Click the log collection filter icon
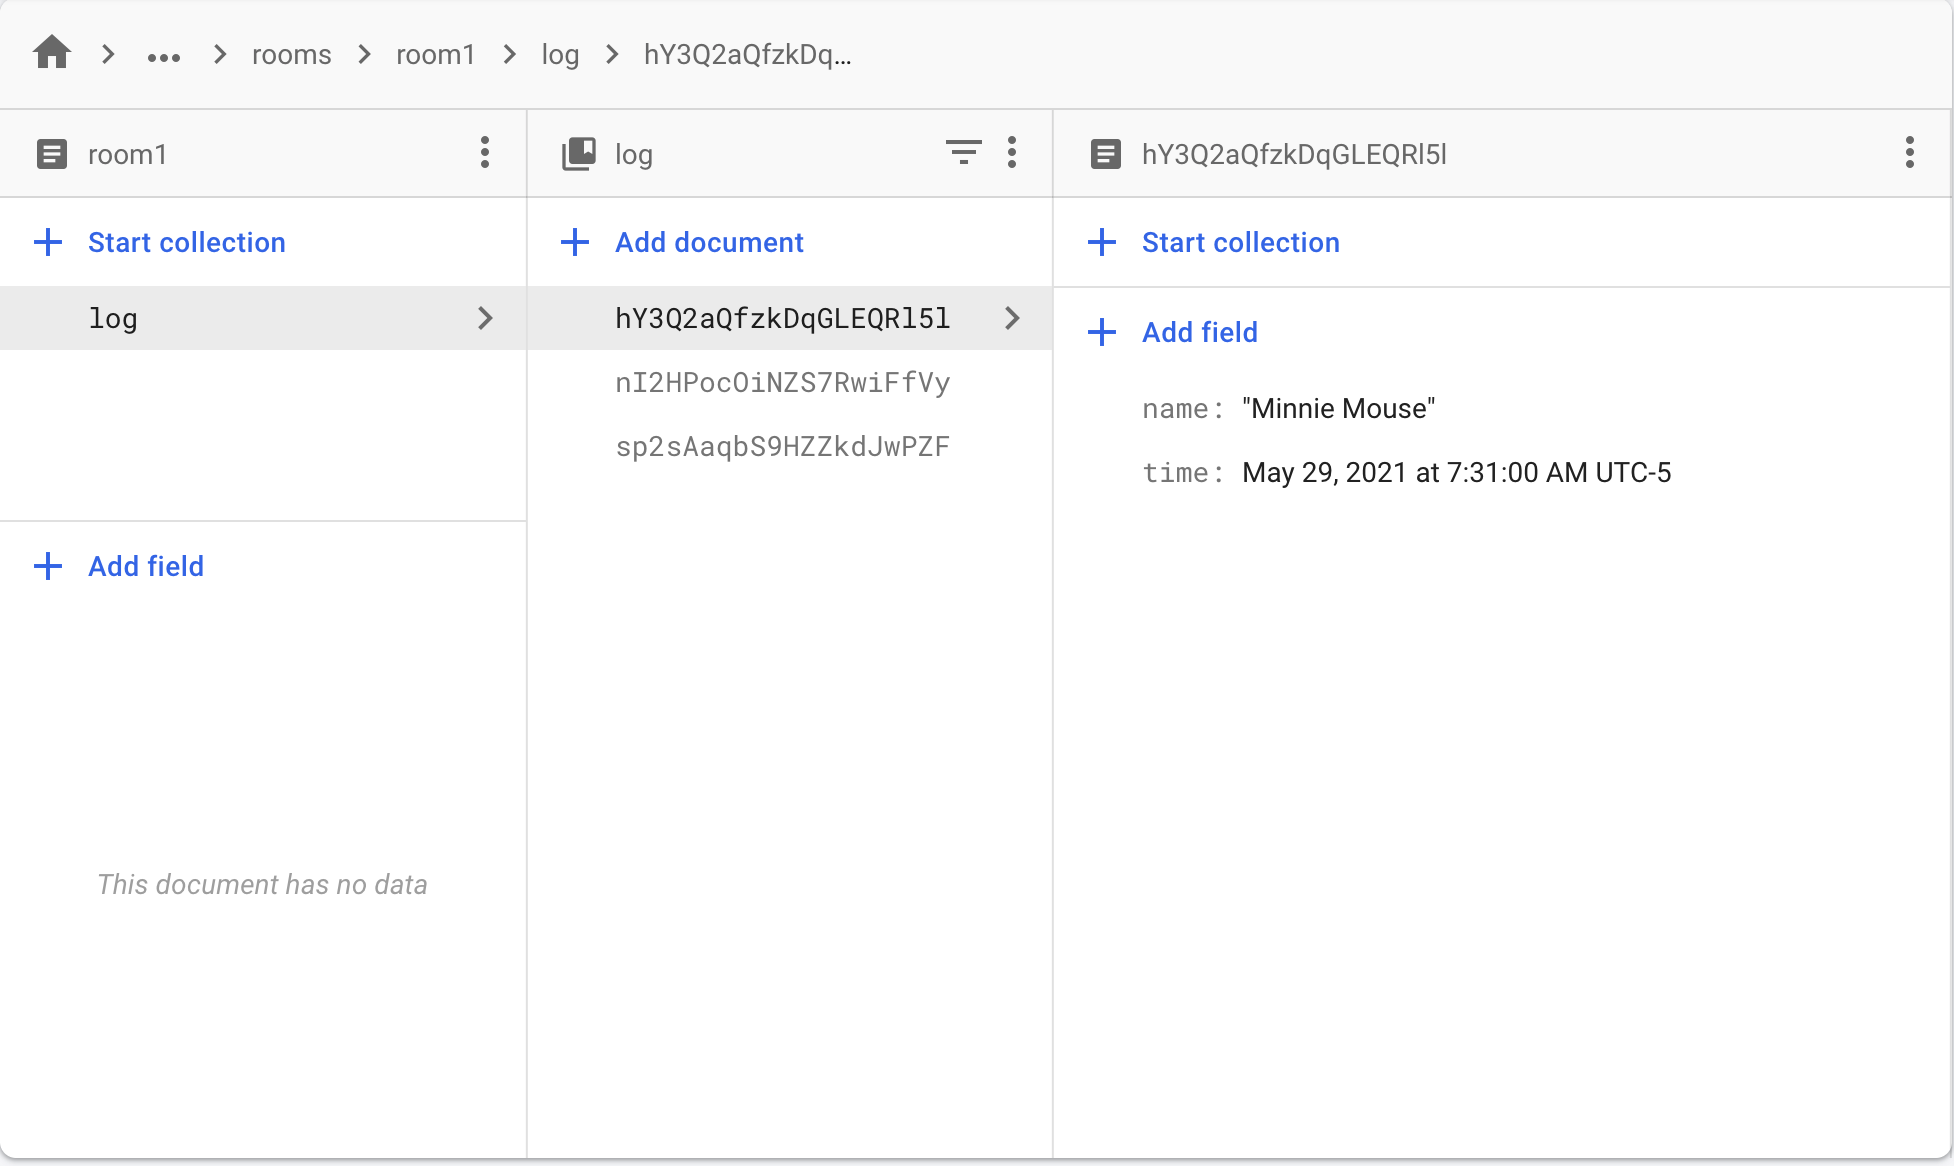The height and width of the screenshot is (1166, 1954). coord(963,153)
